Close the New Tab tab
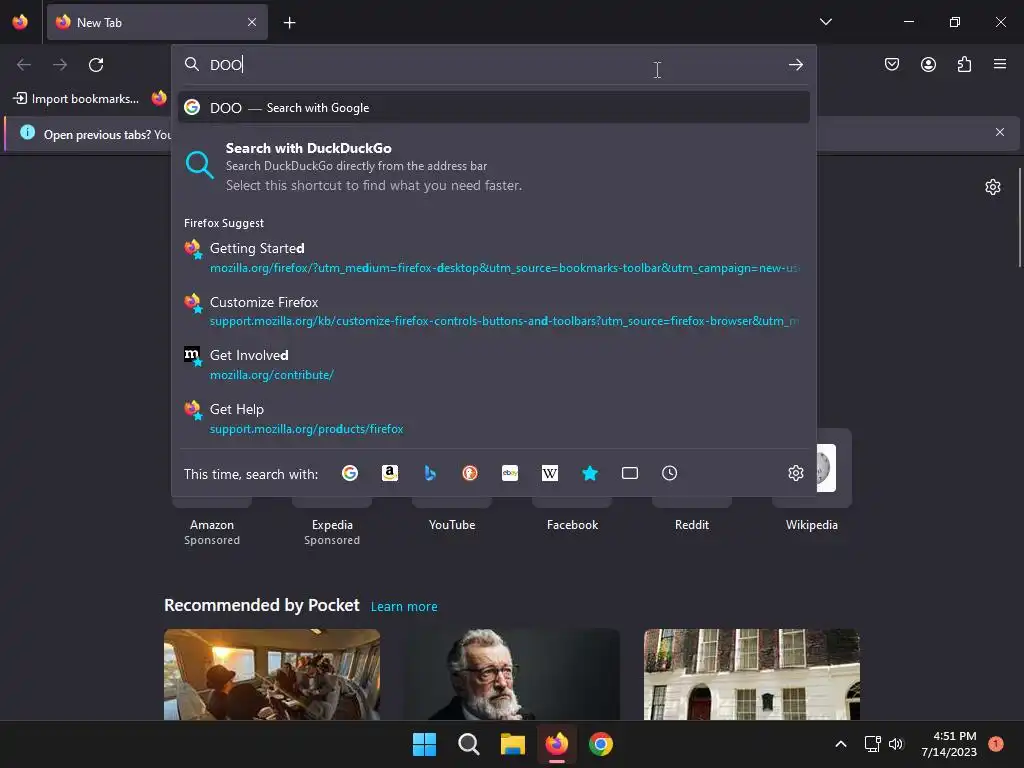This screenshot has width=1024, height=768. tap(252, 22)
